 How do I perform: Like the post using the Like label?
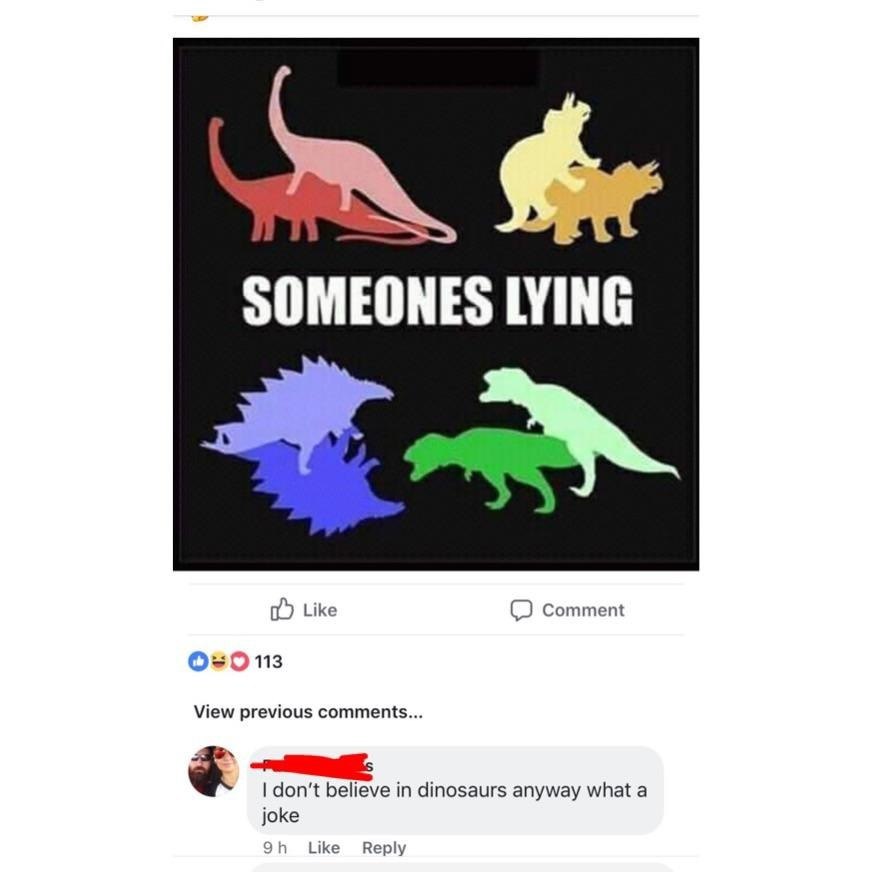(320, 610)
